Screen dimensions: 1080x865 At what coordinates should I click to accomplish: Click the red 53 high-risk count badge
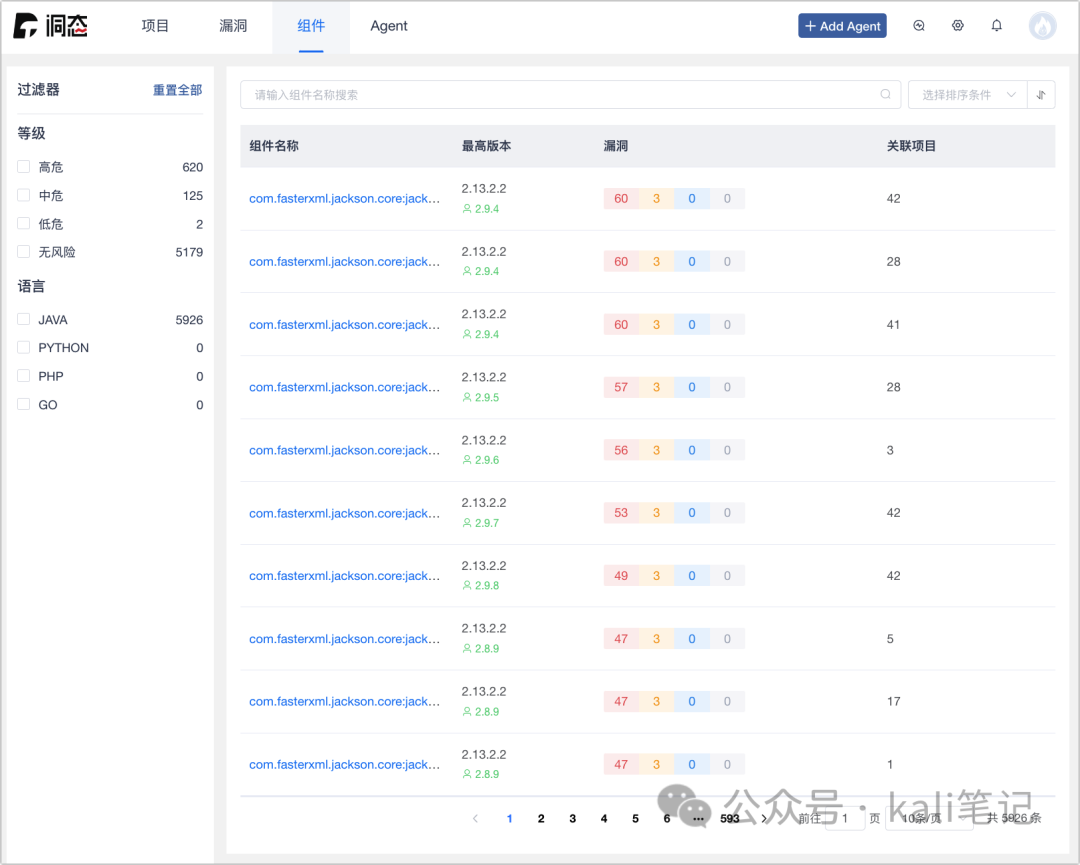point(621,513)
